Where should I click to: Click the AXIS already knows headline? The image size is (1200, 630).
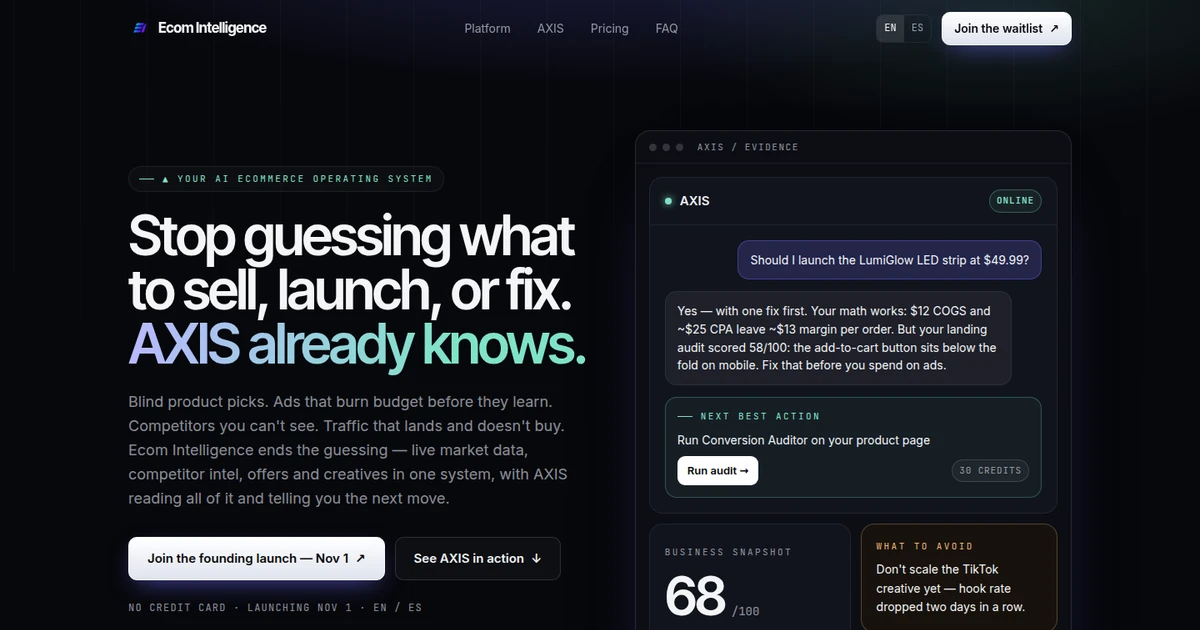[x=357, y=344]
